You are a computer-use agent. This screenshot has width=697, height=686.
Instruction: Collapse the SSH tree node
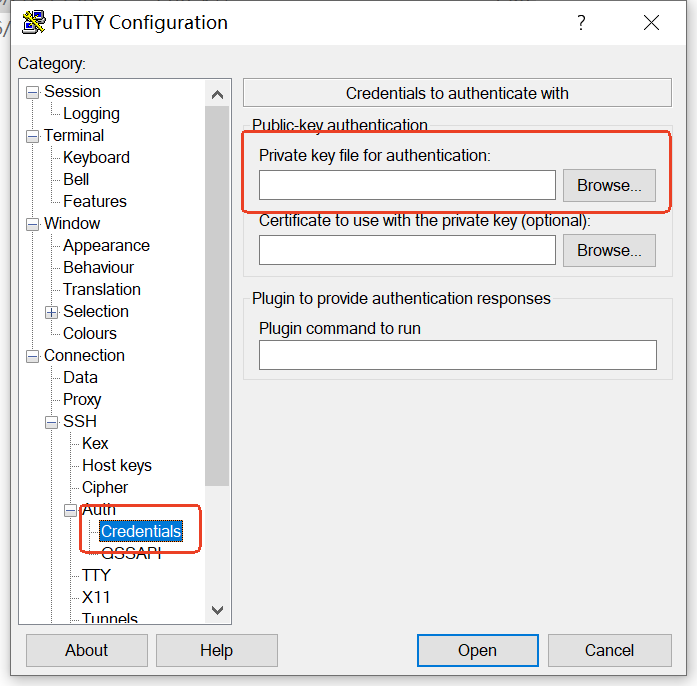[x=51, y=422]
